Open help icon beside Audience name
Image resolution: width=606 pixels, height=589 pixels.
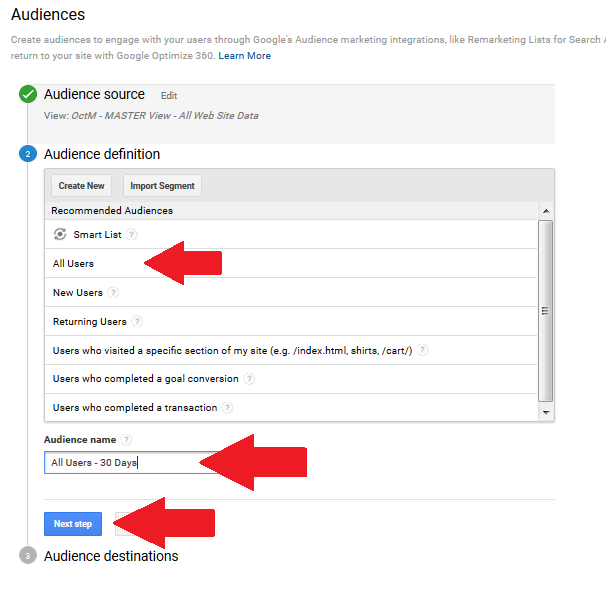[x=126, y=440]
